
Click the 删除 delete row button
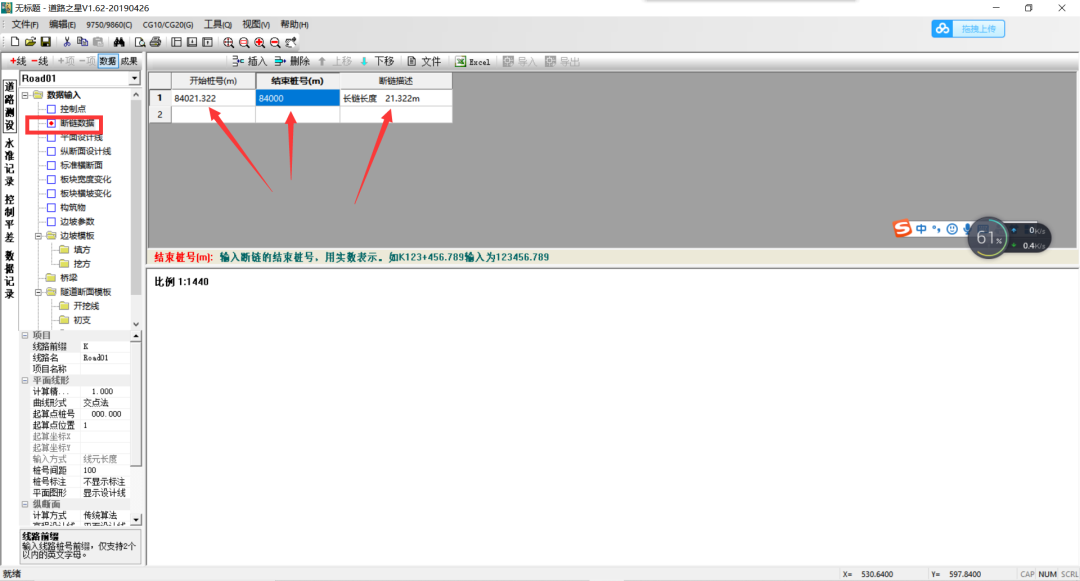coord(292,61)
